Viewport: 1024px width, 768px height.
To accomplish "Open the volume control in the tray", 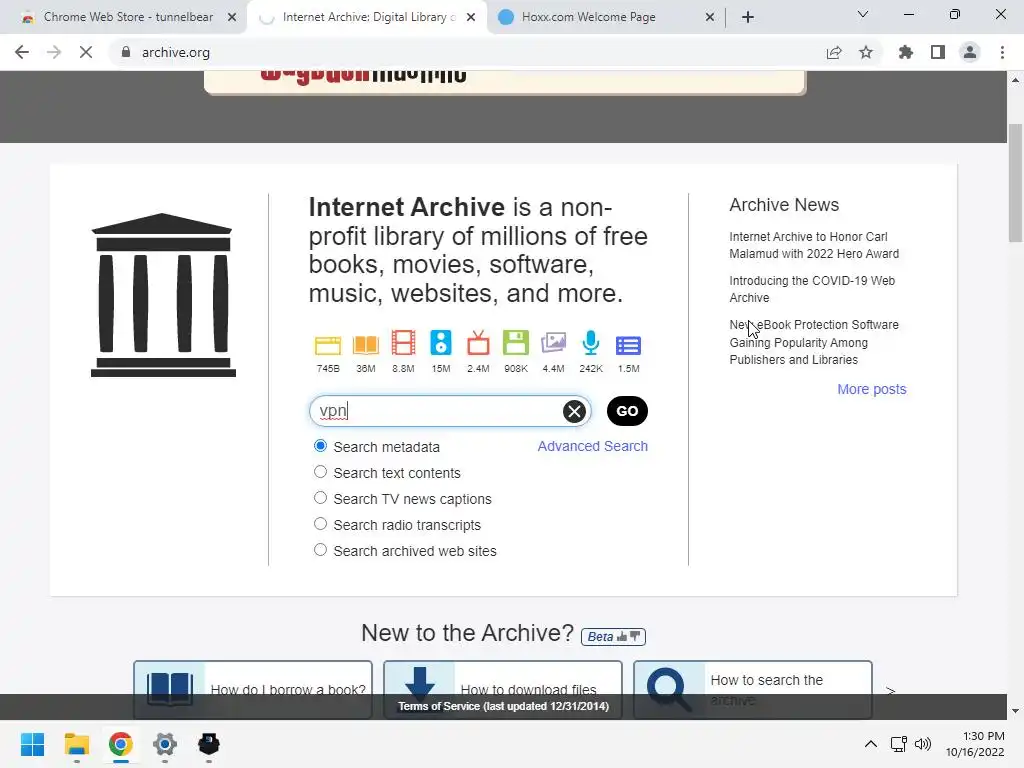I will pyautogui.click(x=923, y=744).
